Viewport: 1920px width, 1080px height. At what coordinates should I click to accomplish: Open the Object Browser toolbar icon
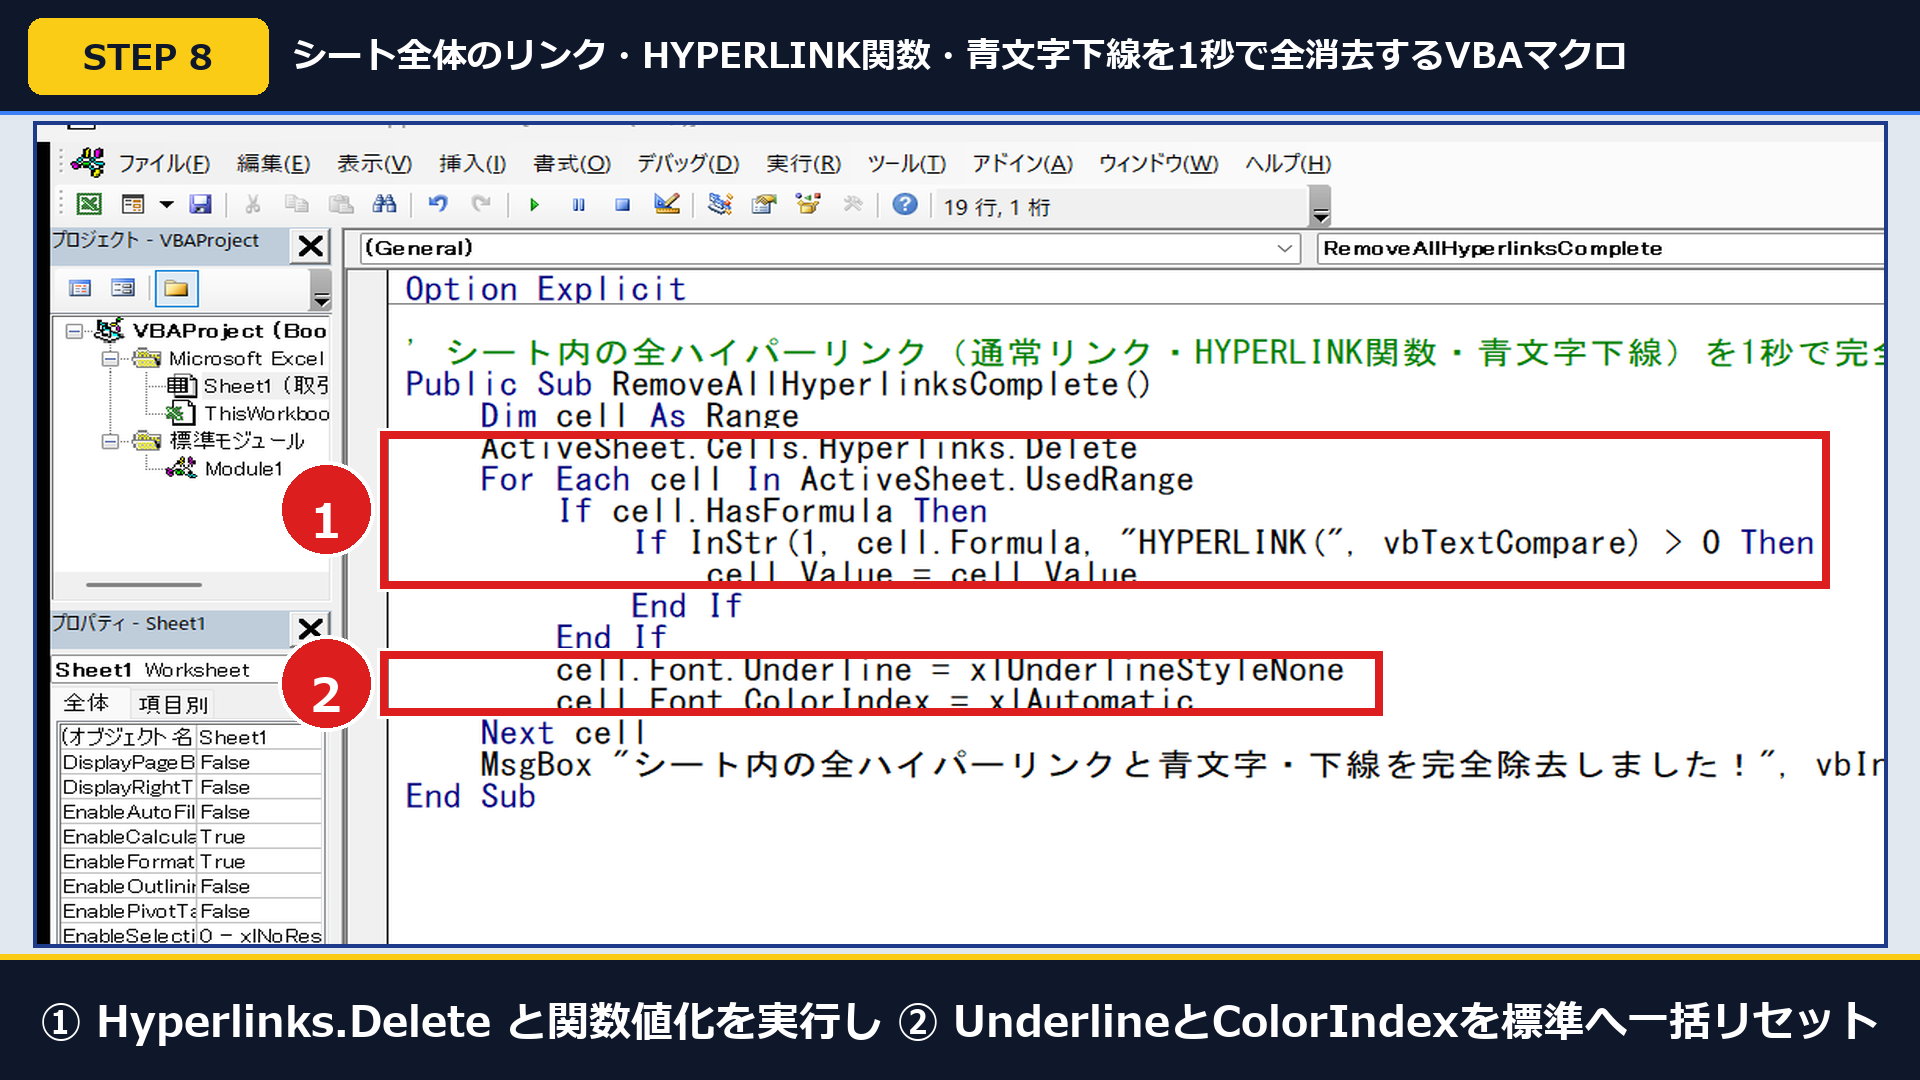tap(808, 205)
